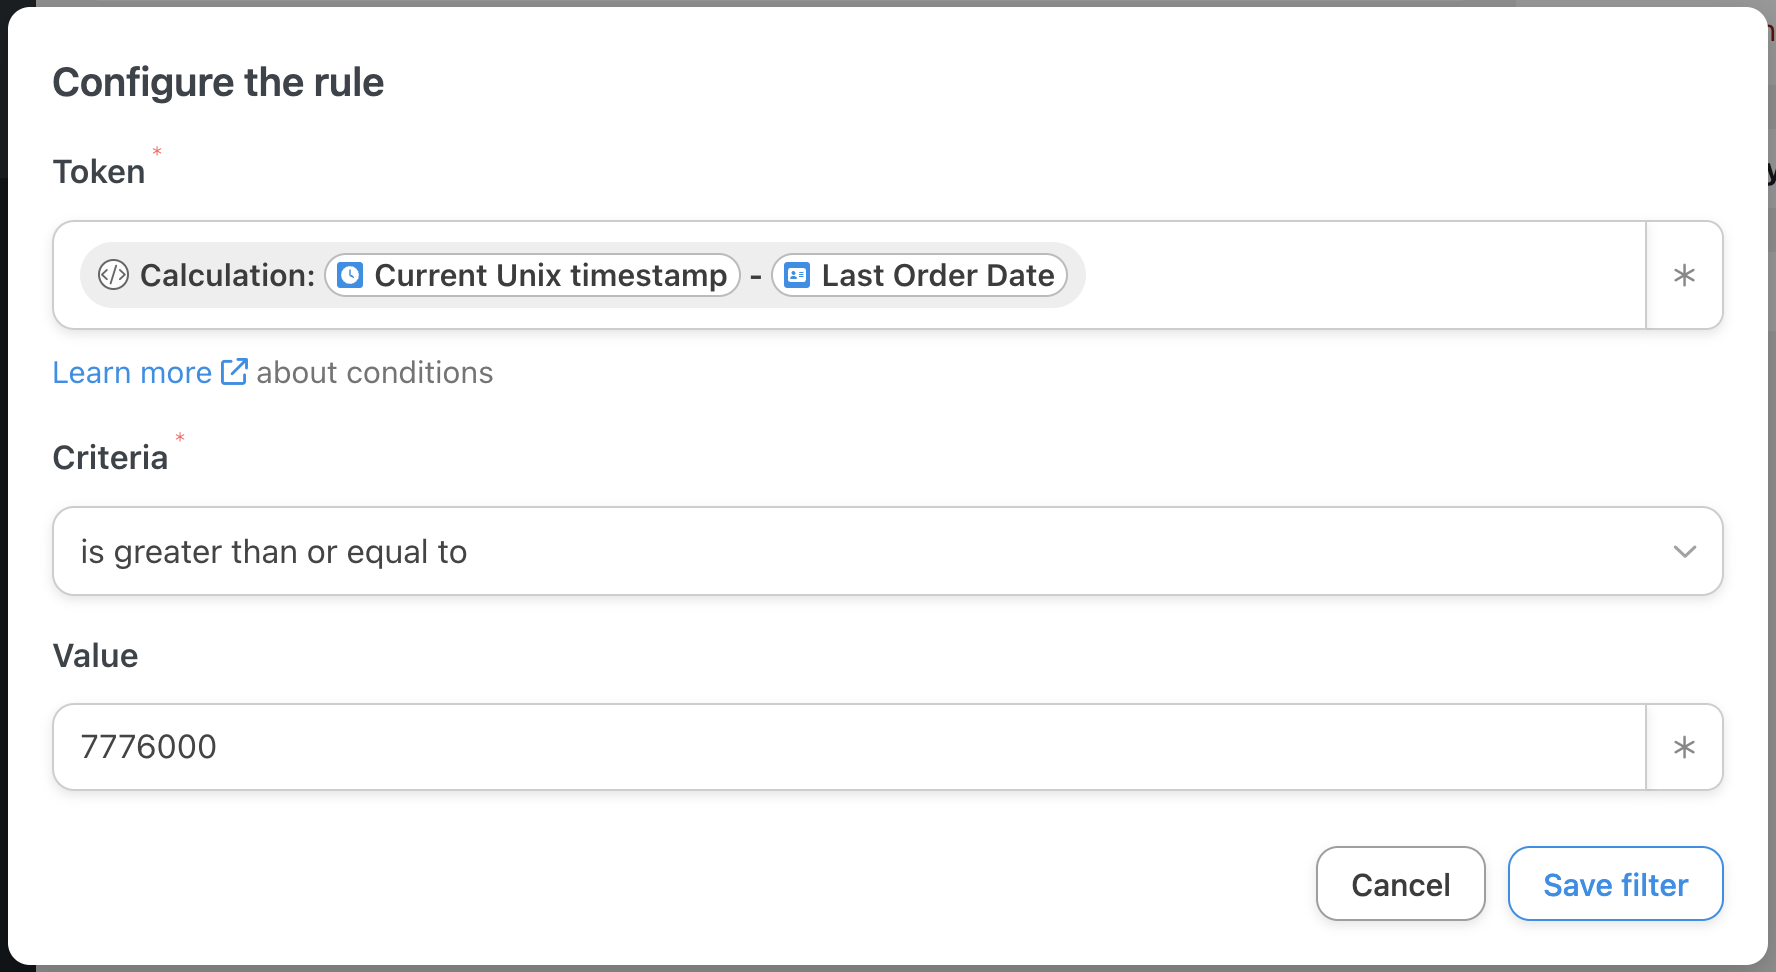Click the Token field label

99,172
